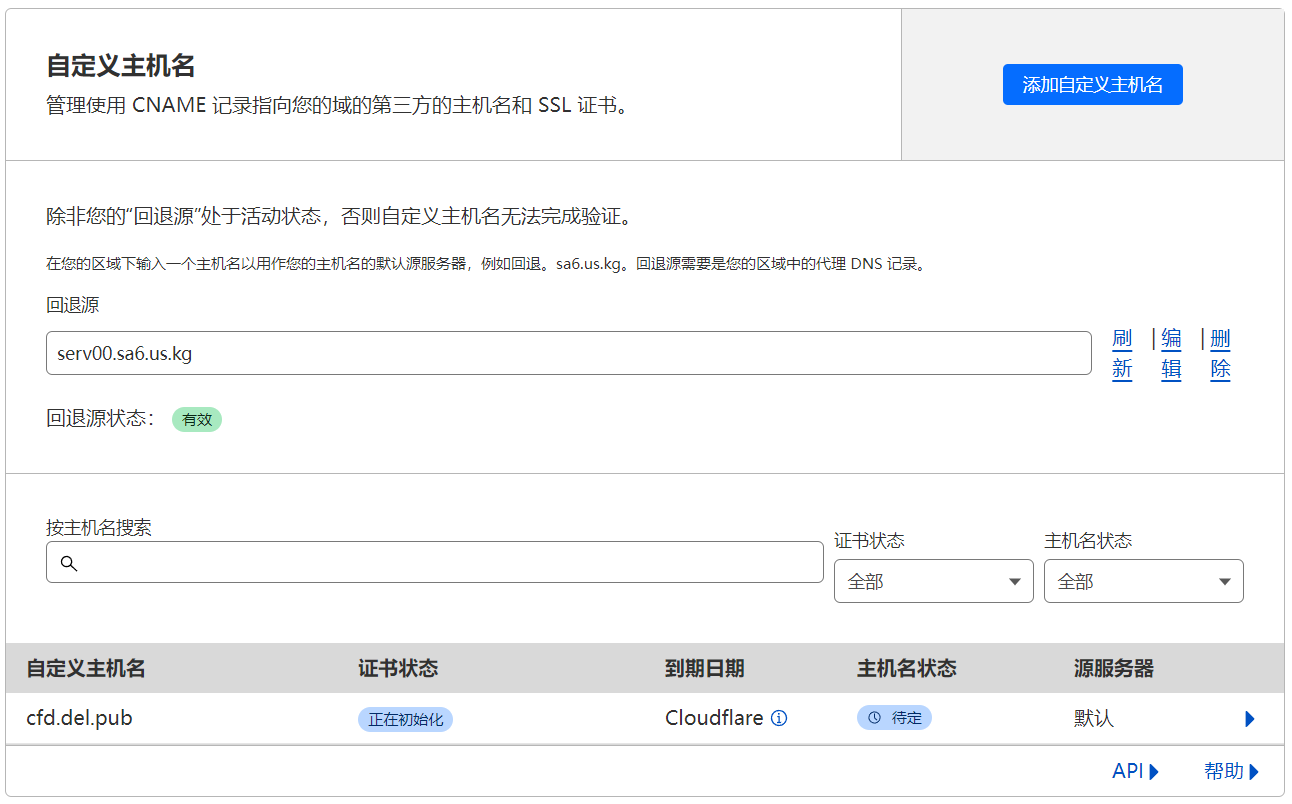Viewport: 1292px width, 804px height.
Task: Click the 证书状态 column header
Action: [x=398, y=668]
